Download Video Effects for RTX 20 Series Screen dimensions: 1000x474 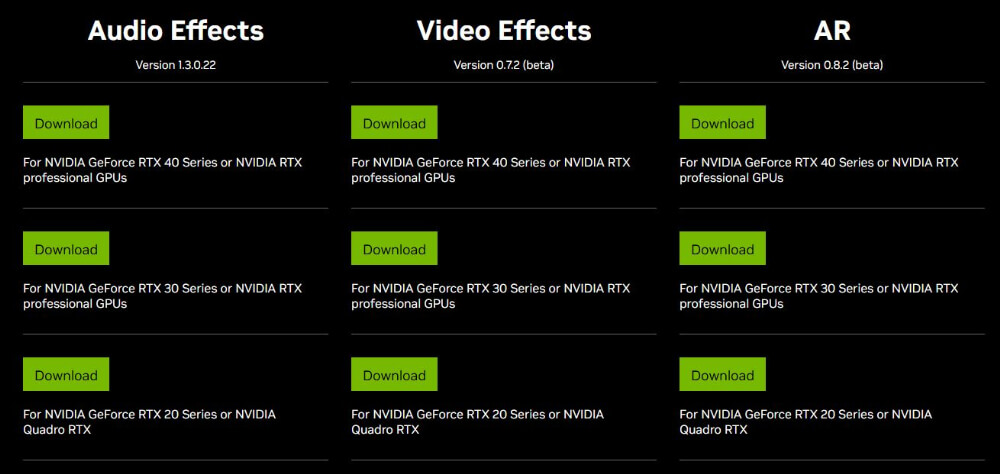(394, 374)
